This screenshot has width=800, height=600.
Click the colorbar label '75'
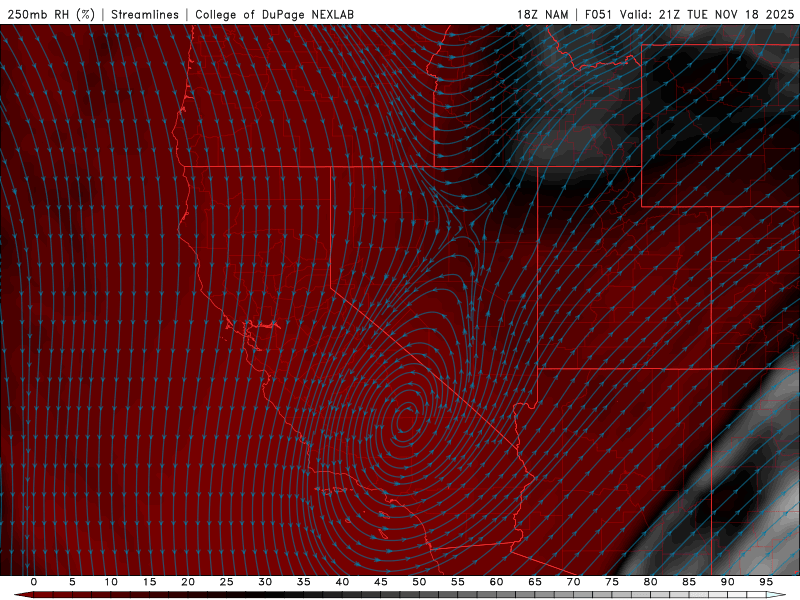coord(612,582)
